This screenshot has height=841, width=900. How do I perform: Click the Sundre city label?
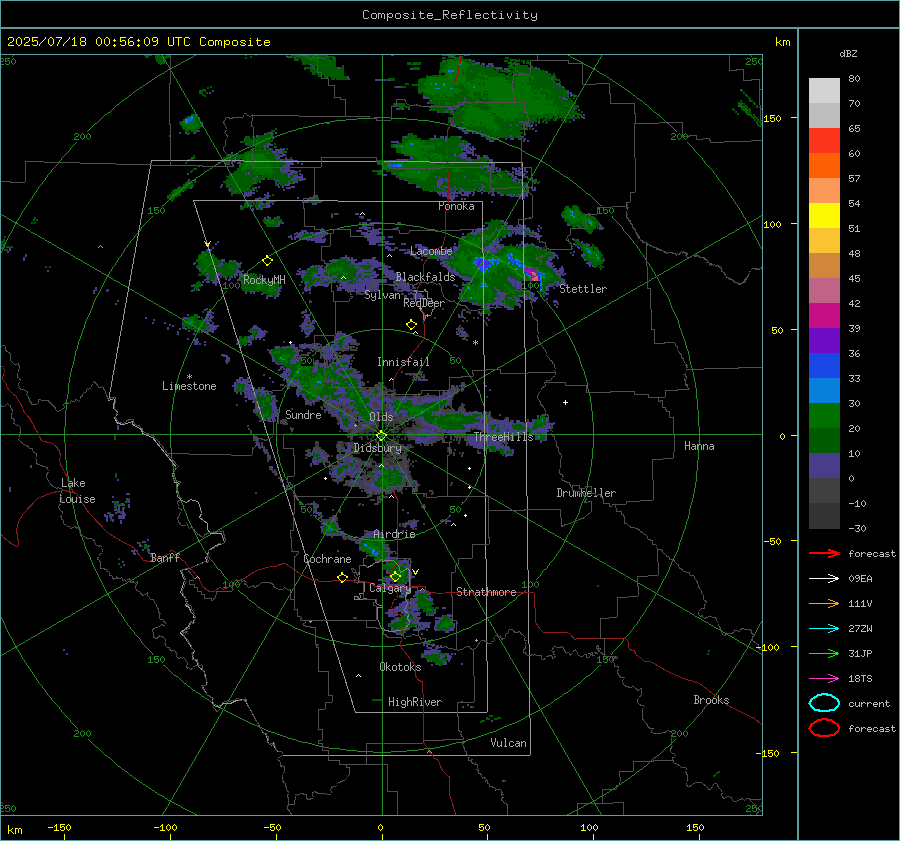point(303,414)
